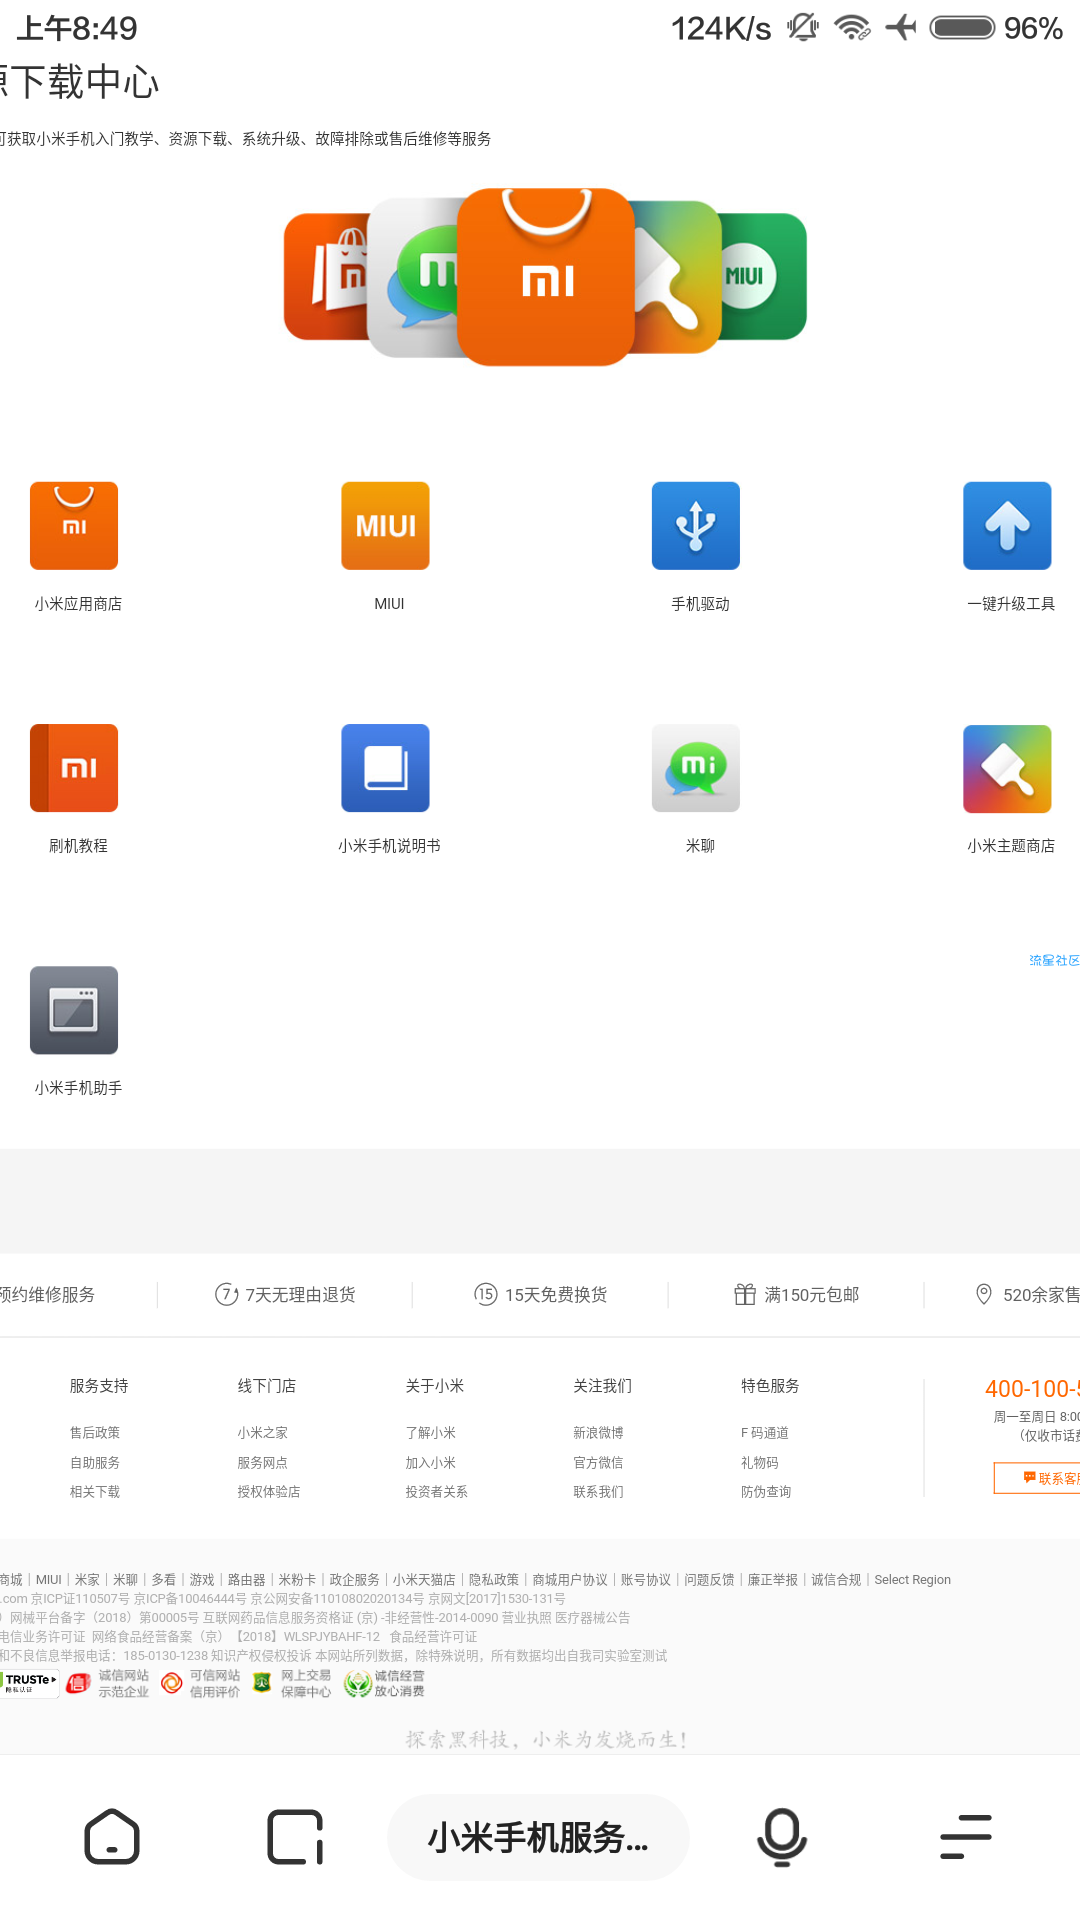Tap the 诚信网站 示范企业 badge

click(x=108, y=1683)
